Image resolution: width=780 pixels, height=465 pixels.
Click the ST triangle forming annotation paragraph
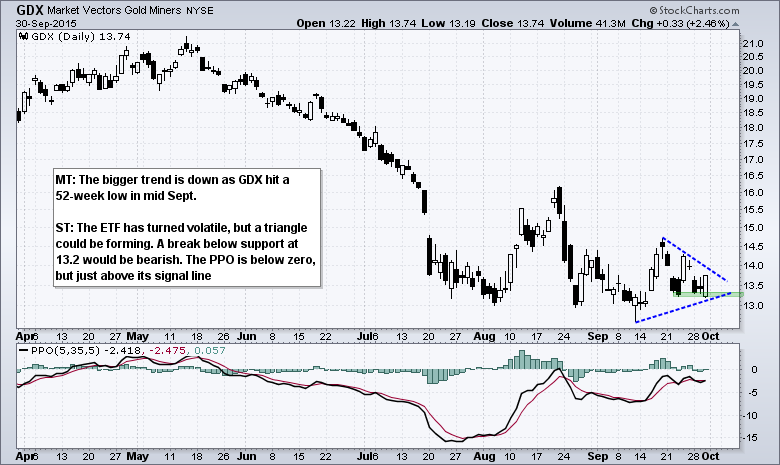[x=186, y=252]
